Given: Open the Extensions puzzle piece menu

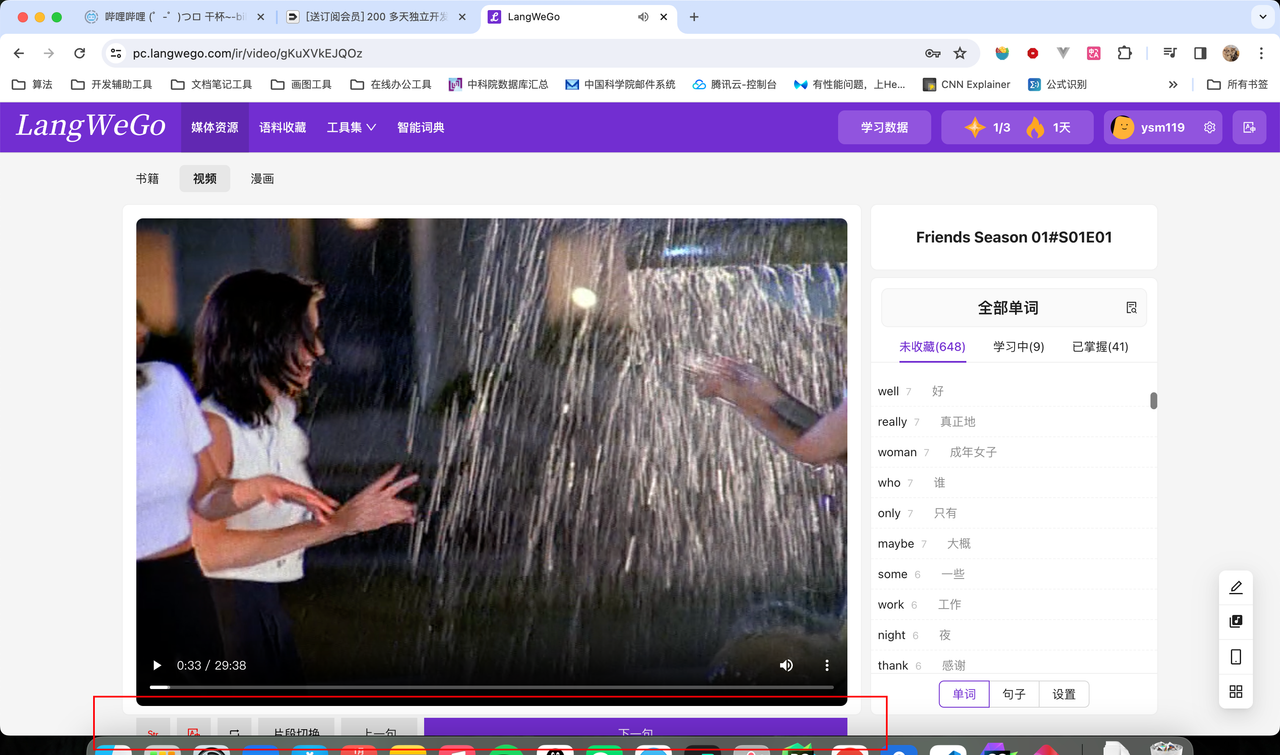Looking at the screenshot, I should tap(1125, 53).
